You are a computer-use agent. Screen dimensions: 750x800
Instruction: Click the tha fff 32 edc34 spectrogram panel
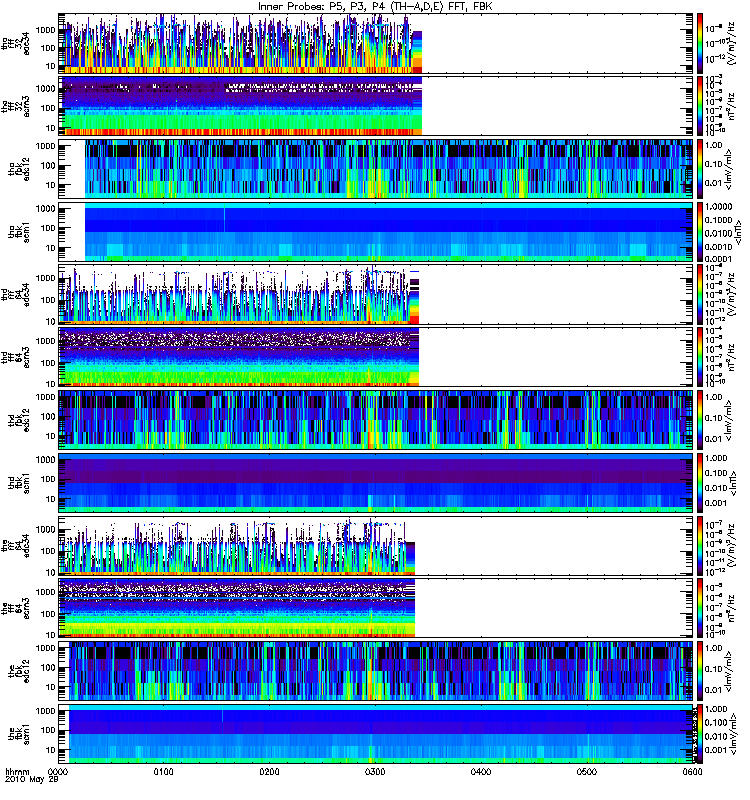click(376, 43)
